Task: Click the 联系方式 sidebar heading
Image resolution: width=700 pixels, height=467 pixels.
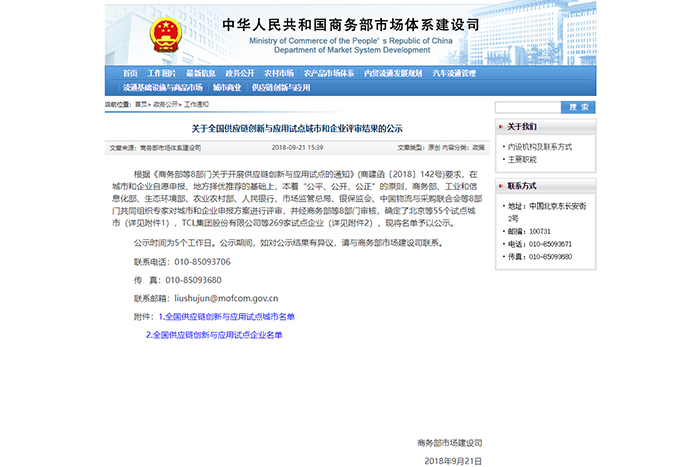Action: [x=522, y=186]
